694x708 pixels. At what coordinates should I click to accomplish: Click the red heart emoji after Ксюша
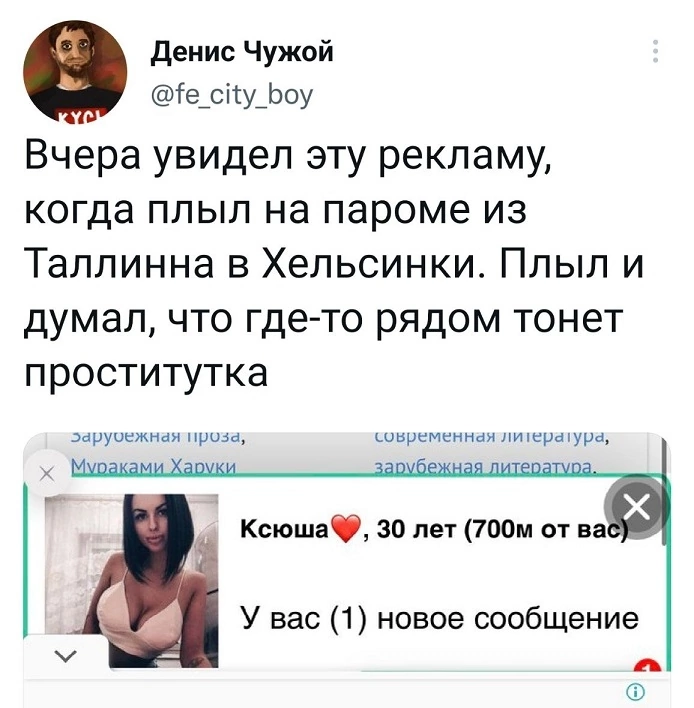(x=346, y=528)
